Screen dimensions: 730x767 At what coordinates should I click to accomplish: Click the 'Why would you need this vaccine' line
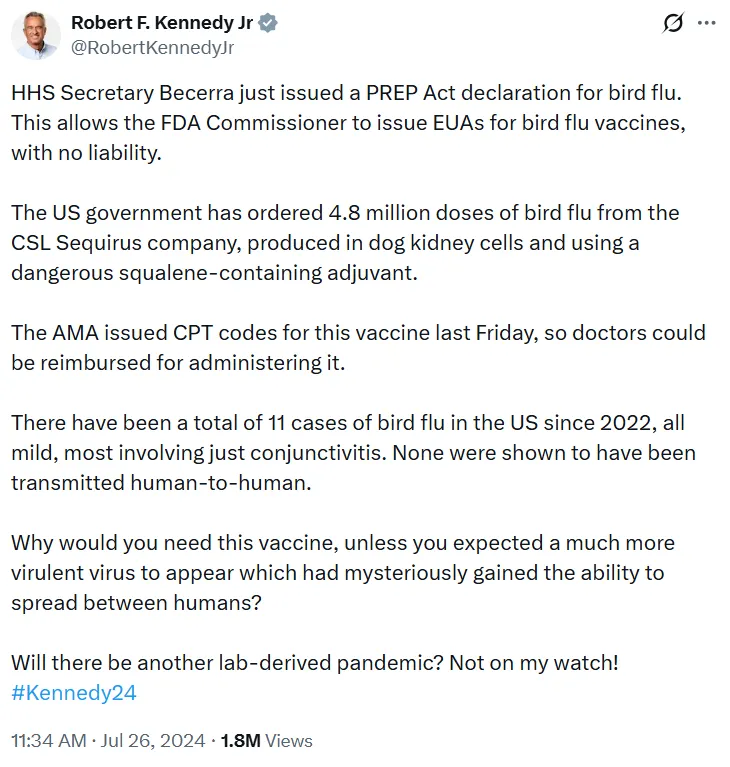pos(343,543)
